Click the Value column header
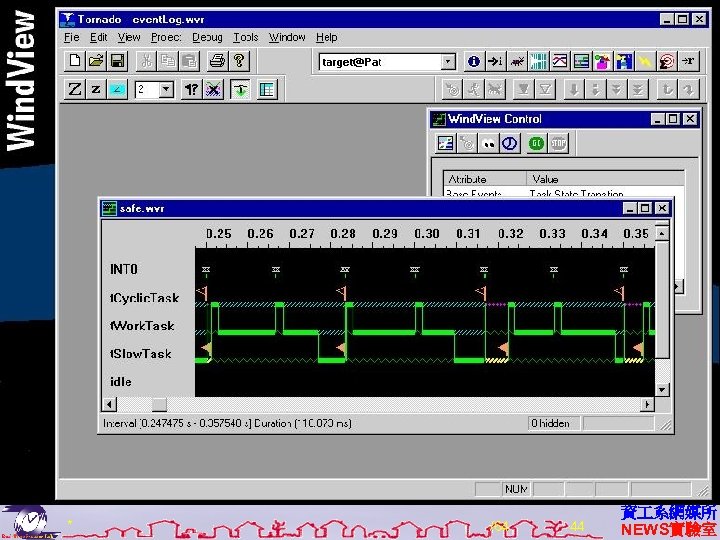The height and width of the screenshot is (540, 720). (x=605, y=179)
